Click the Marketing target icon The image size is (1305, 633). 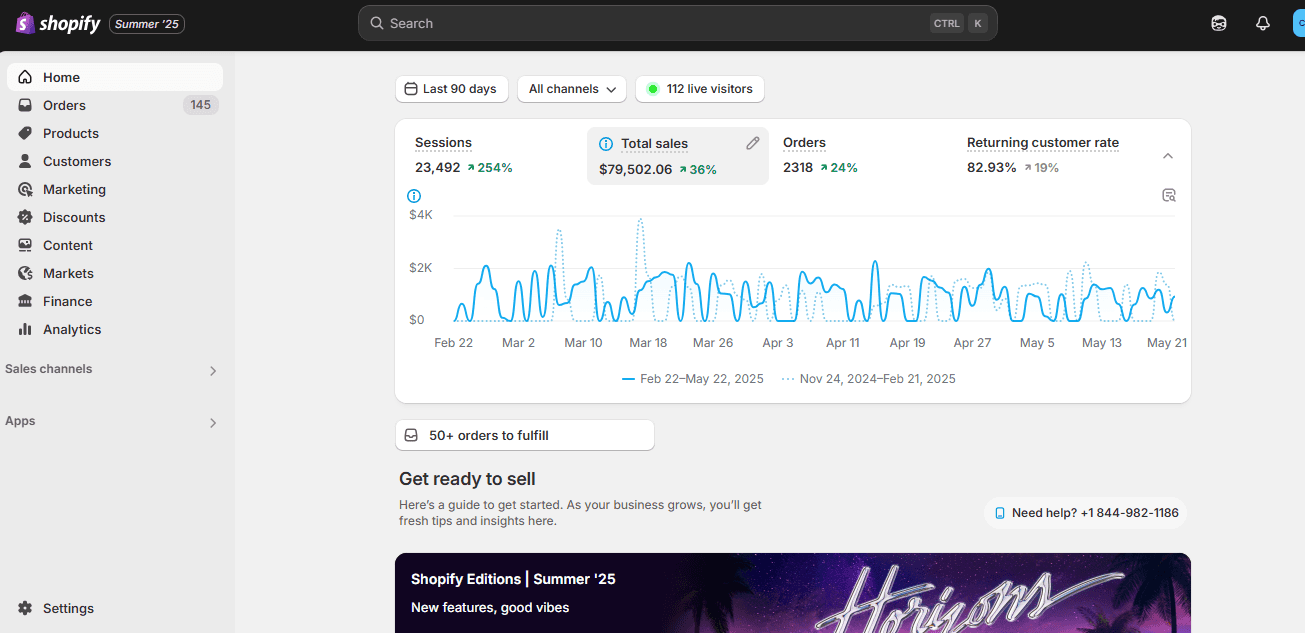click(x=25, y=189)
